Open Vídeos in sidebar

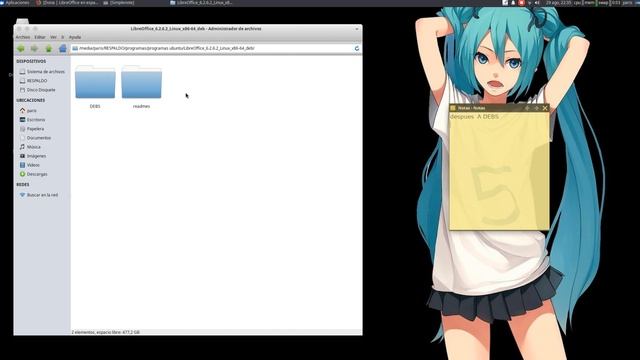point(29,165)
